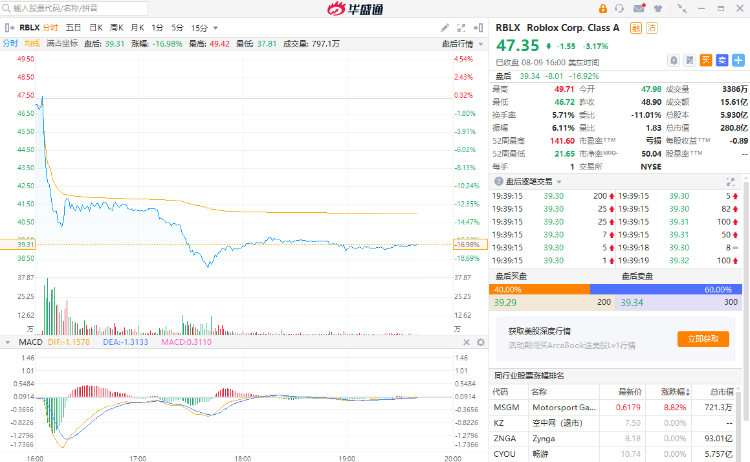
Task: Click the blue sell icon
Action: pyautogui.click(x=722, y=60)
